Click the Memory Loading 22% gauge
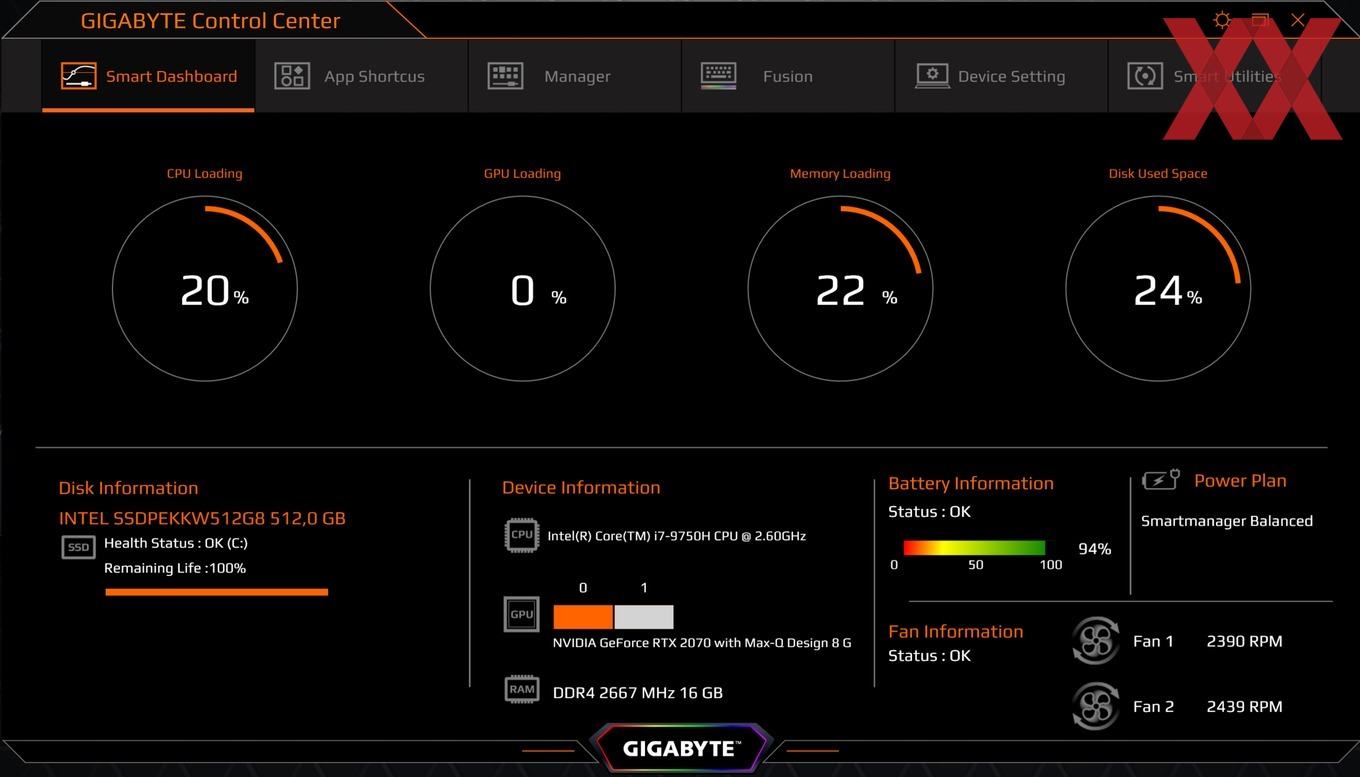1360x777 pixels. click(840, 289)
